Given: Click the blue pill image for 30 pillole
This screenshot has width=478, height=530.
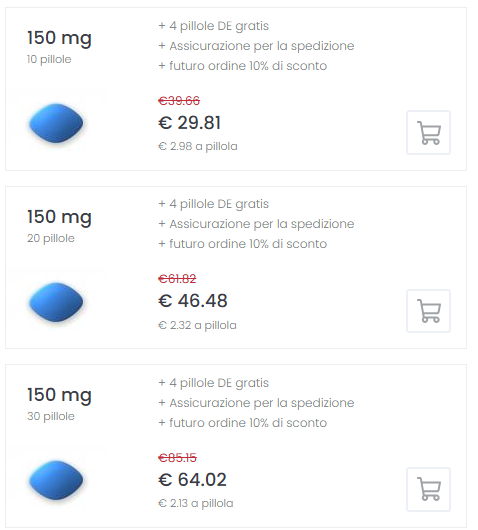Looking at the screenshot, I should click(x=56, y=480).
